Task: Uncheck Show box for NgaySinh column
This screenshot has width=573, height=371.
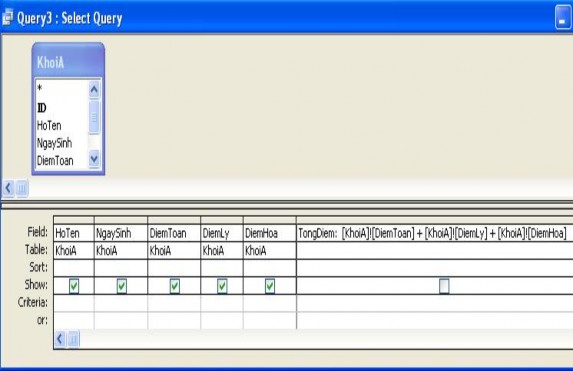Action: pos(122,286)
